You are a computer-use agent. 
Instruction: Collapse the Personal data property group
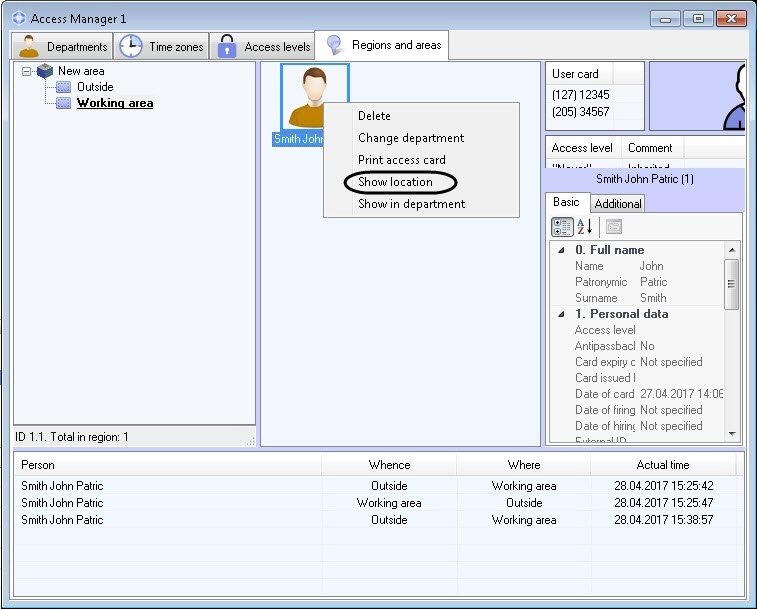coord(560,314)
